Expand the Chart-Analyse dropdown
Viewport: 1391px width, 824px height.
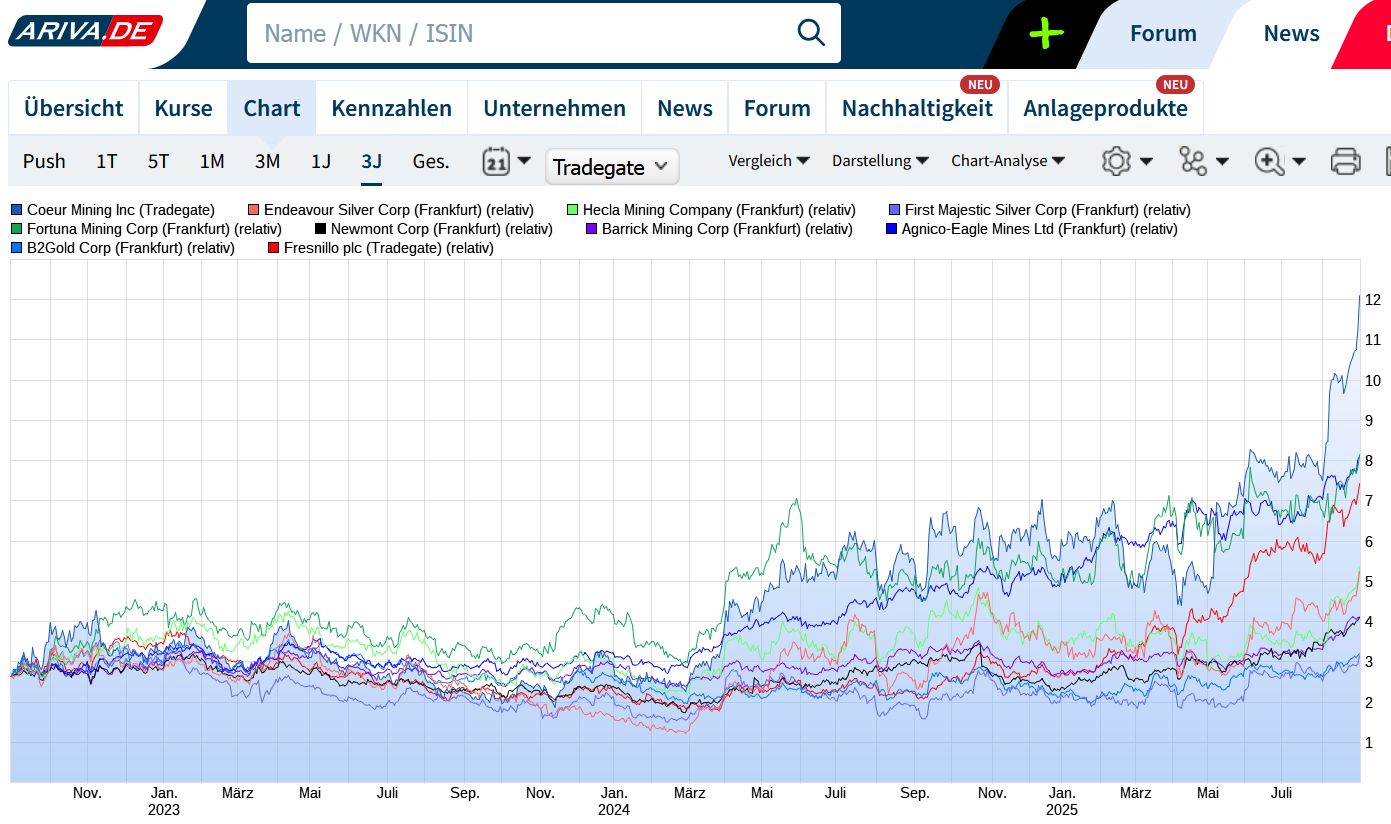click(x=1007, y=161)
